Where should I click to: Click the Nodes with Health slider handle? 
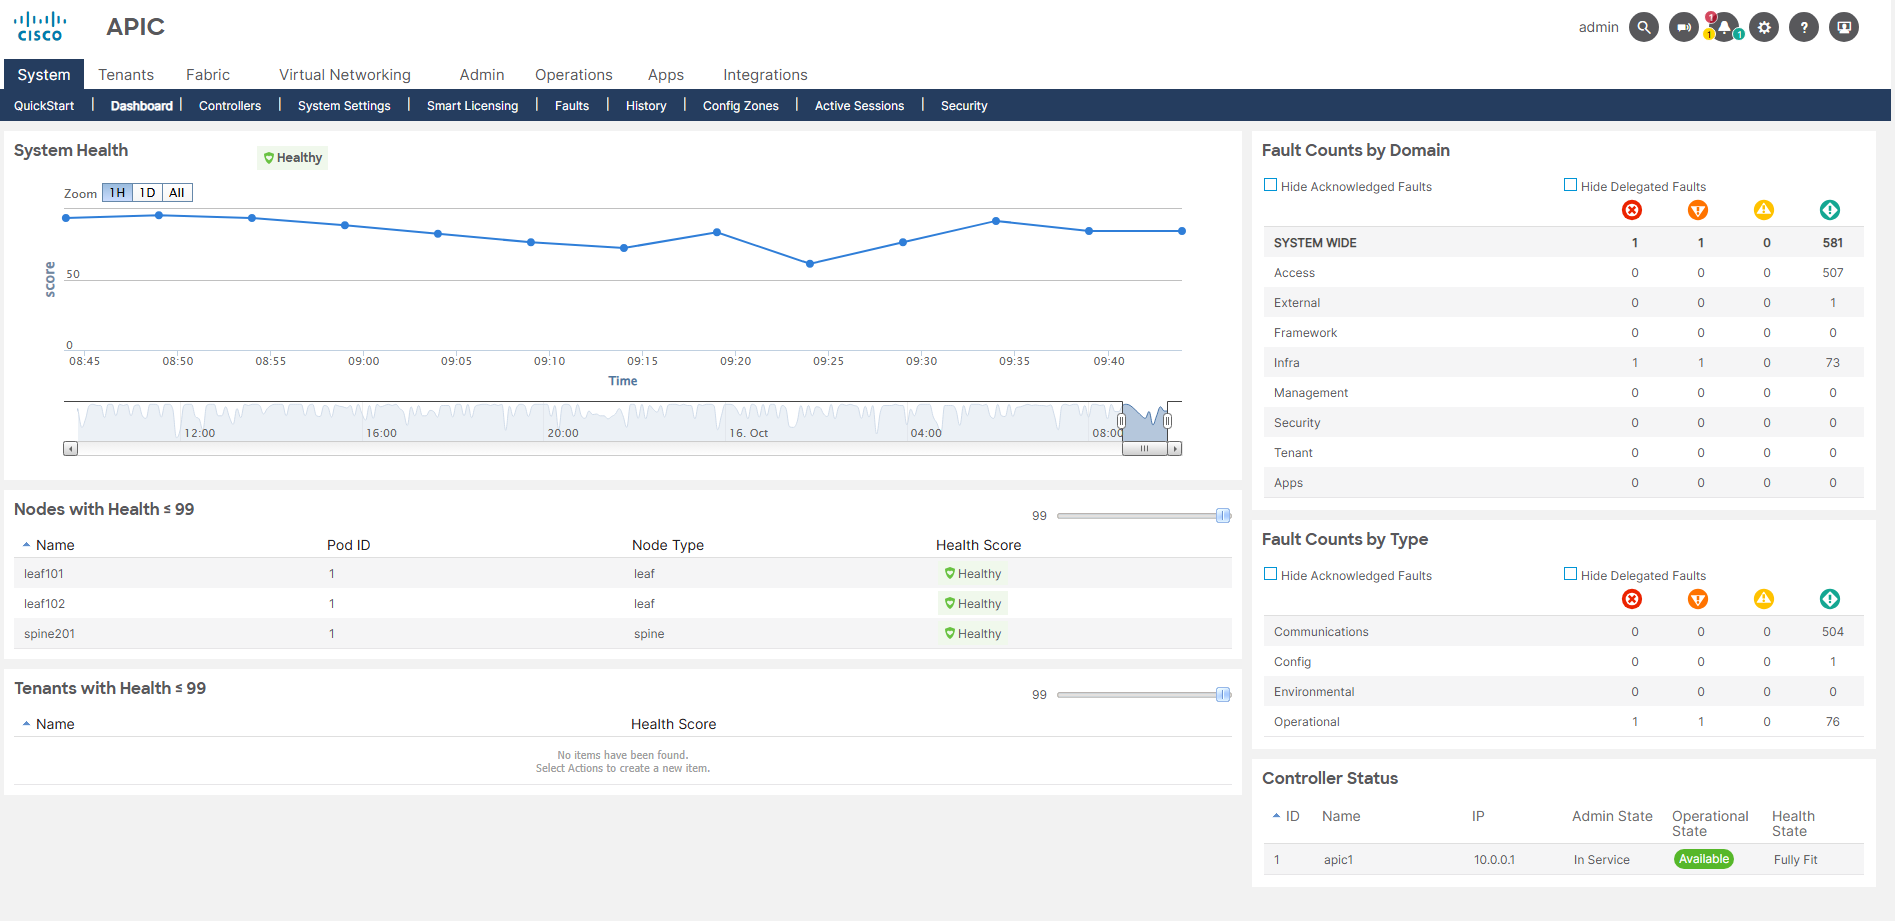click(x=1223, y=516)
